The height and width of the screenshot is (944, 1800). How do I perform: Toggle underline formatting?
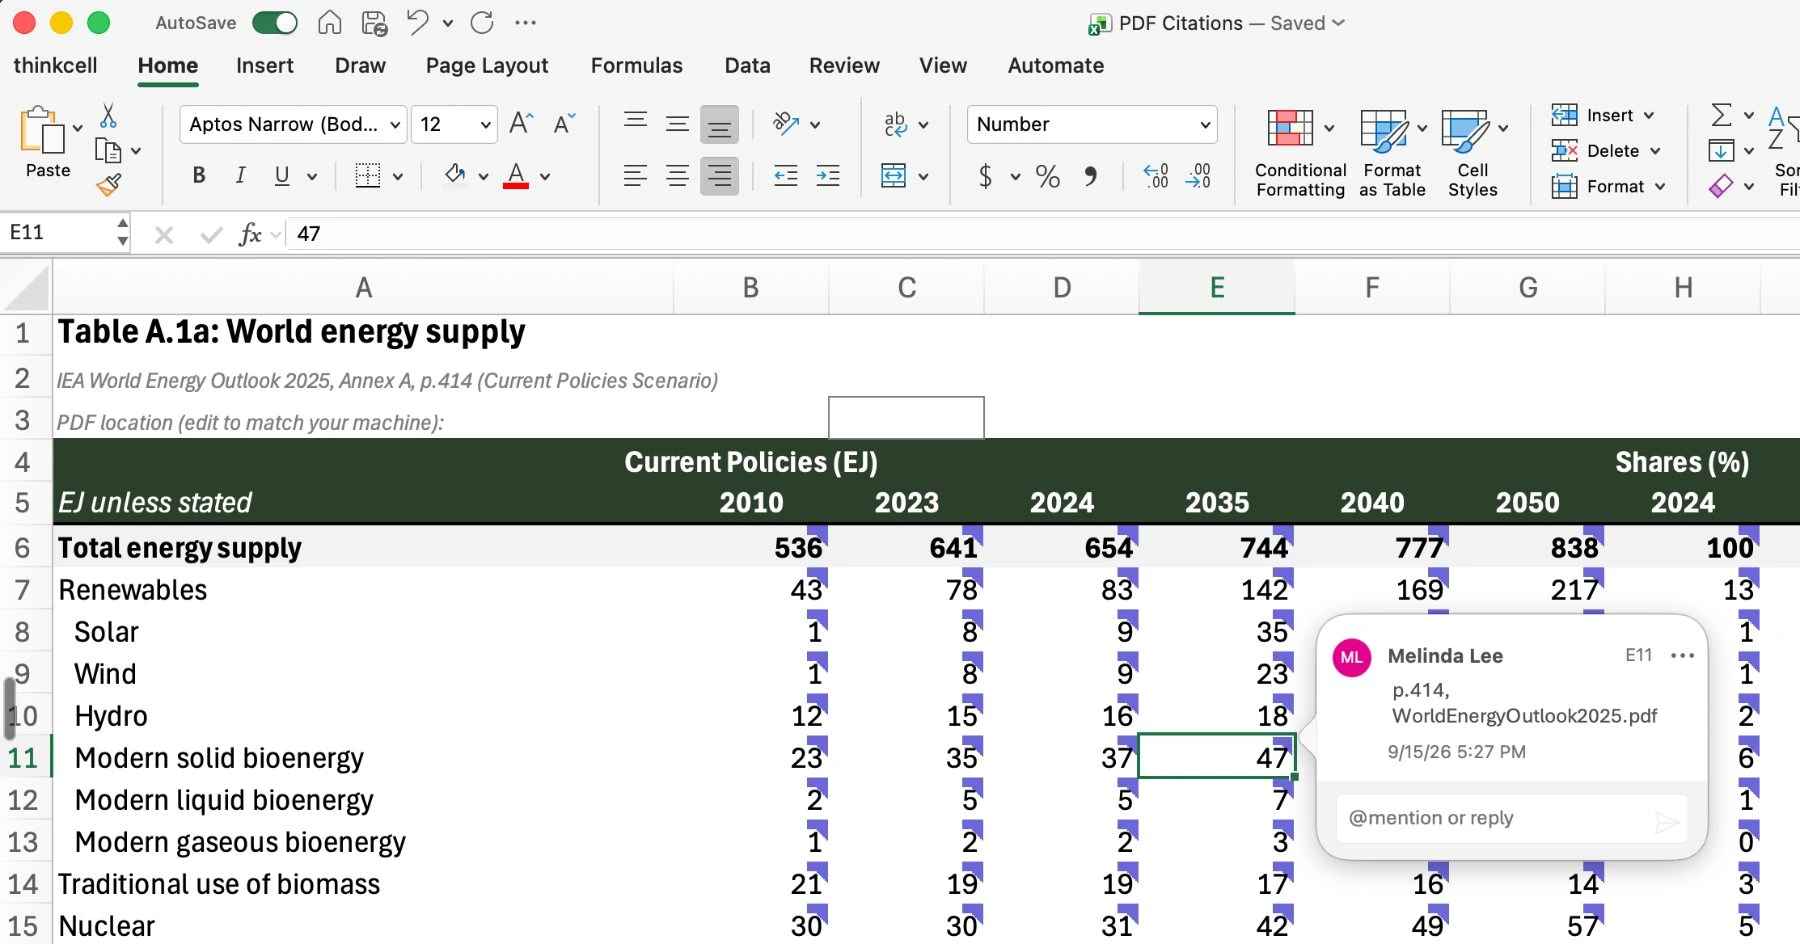click(282, 176)
